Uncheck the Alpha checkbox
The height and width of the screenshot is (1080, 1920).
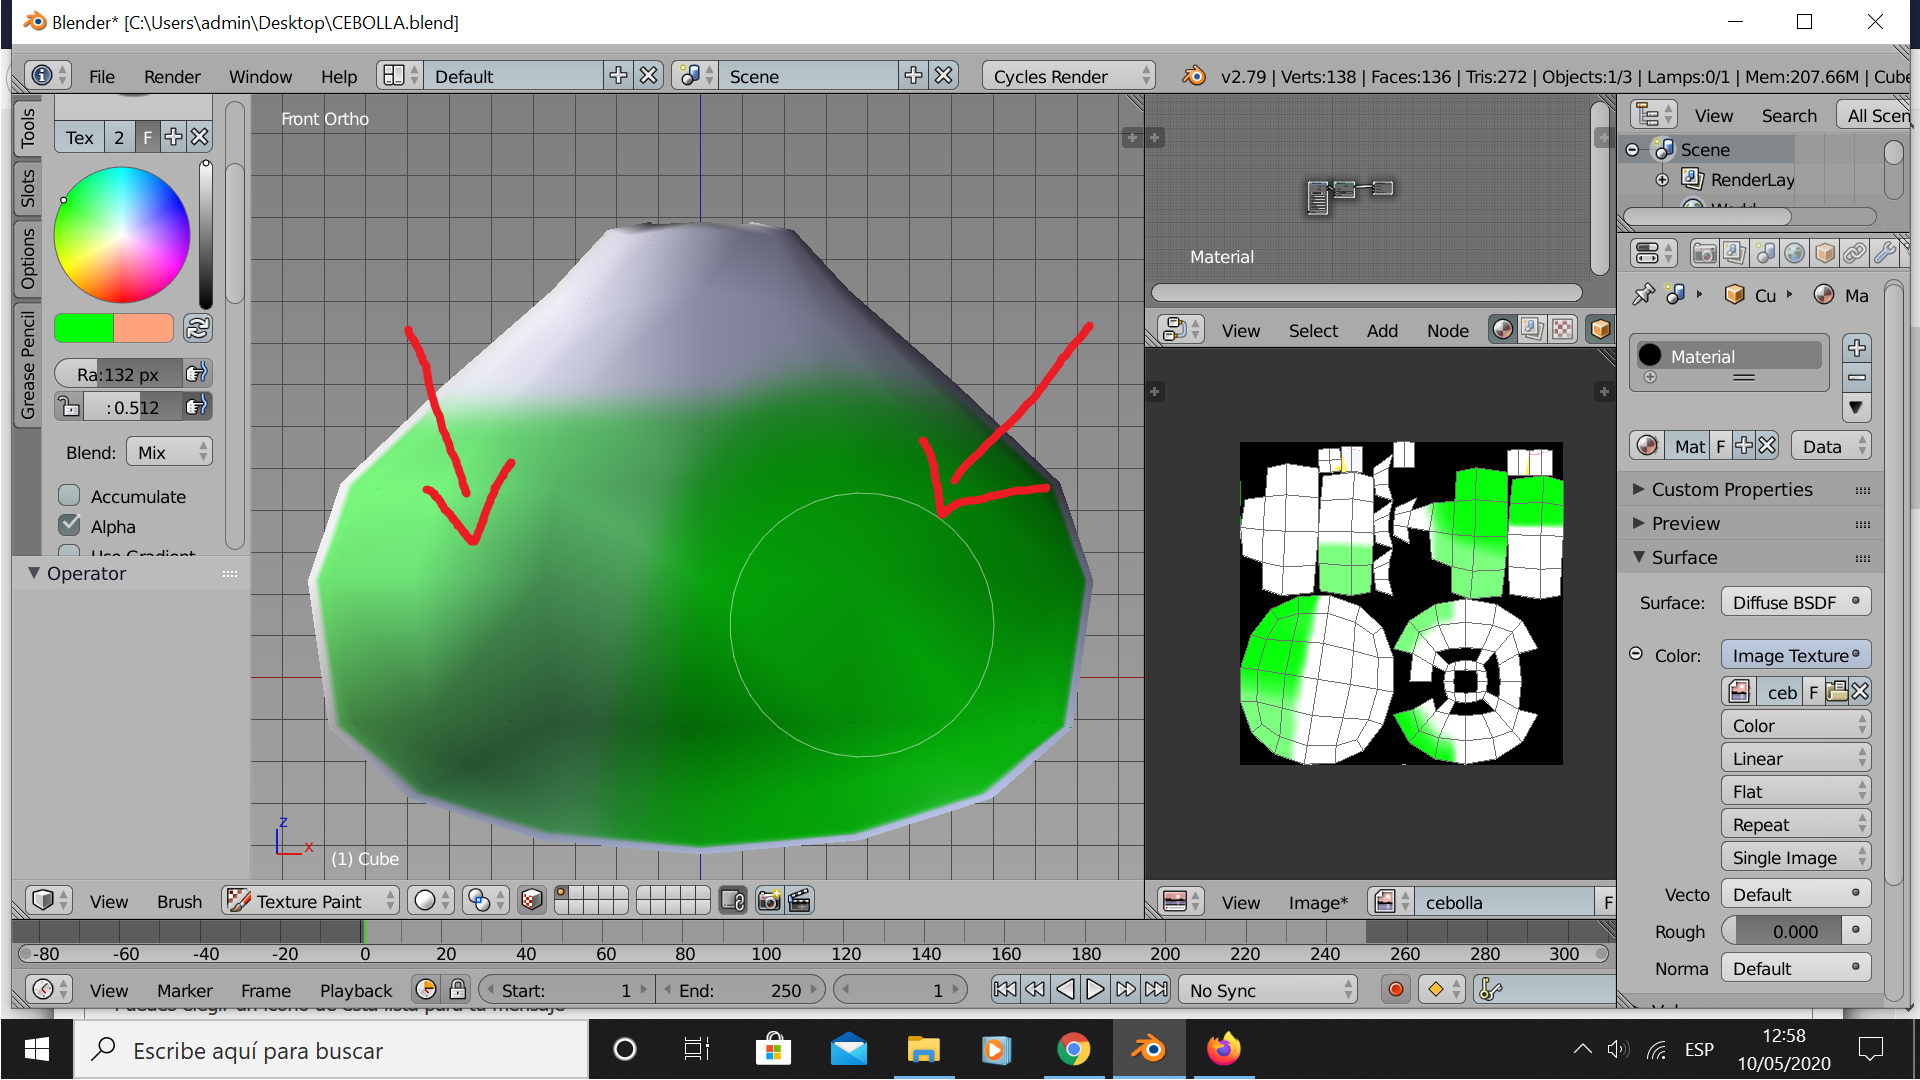click(70, 526)
